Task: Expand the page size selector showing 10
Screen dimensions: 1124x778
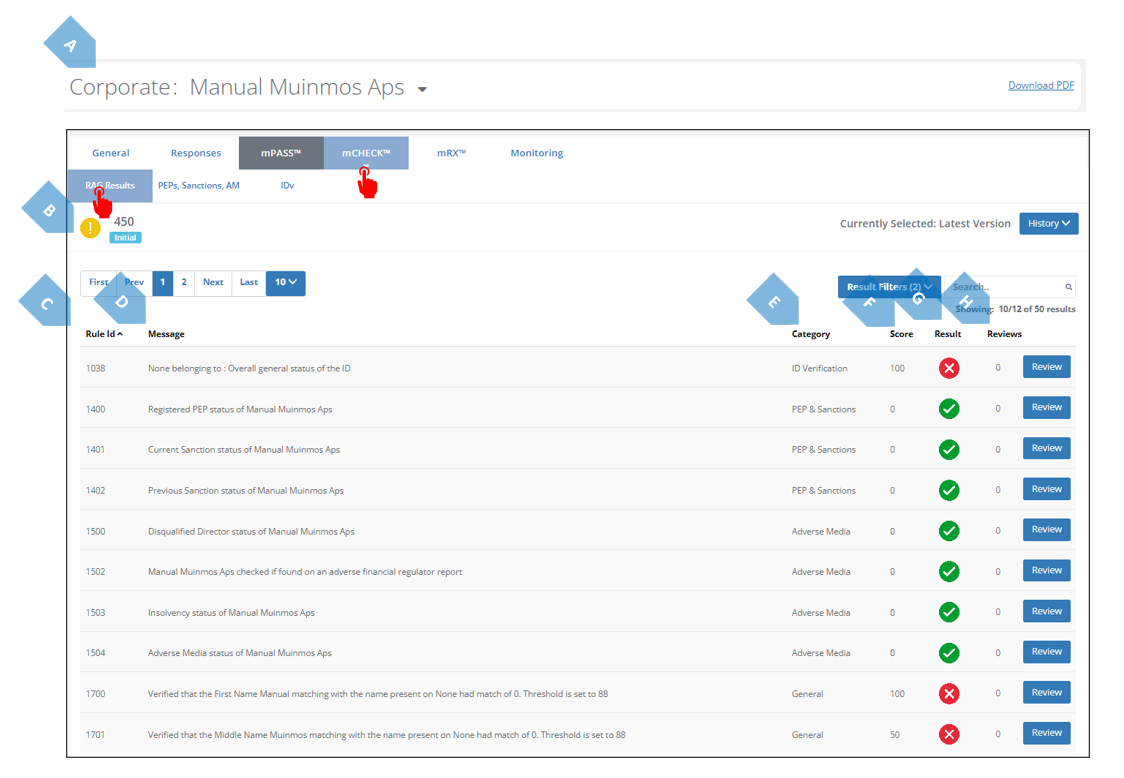Action: 285,283
